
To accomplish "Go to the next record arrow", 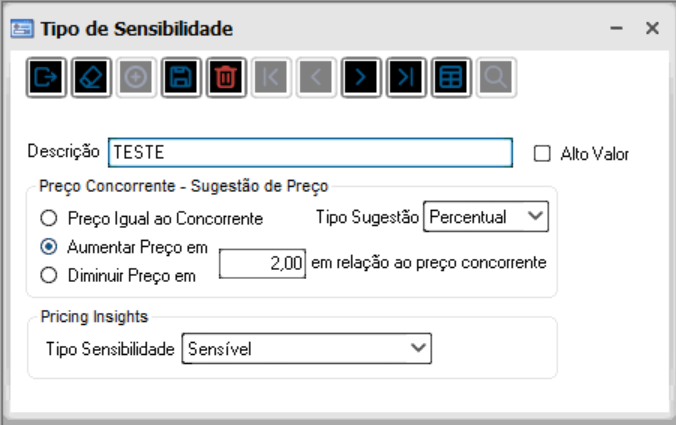I will click(x=360, y=77).
